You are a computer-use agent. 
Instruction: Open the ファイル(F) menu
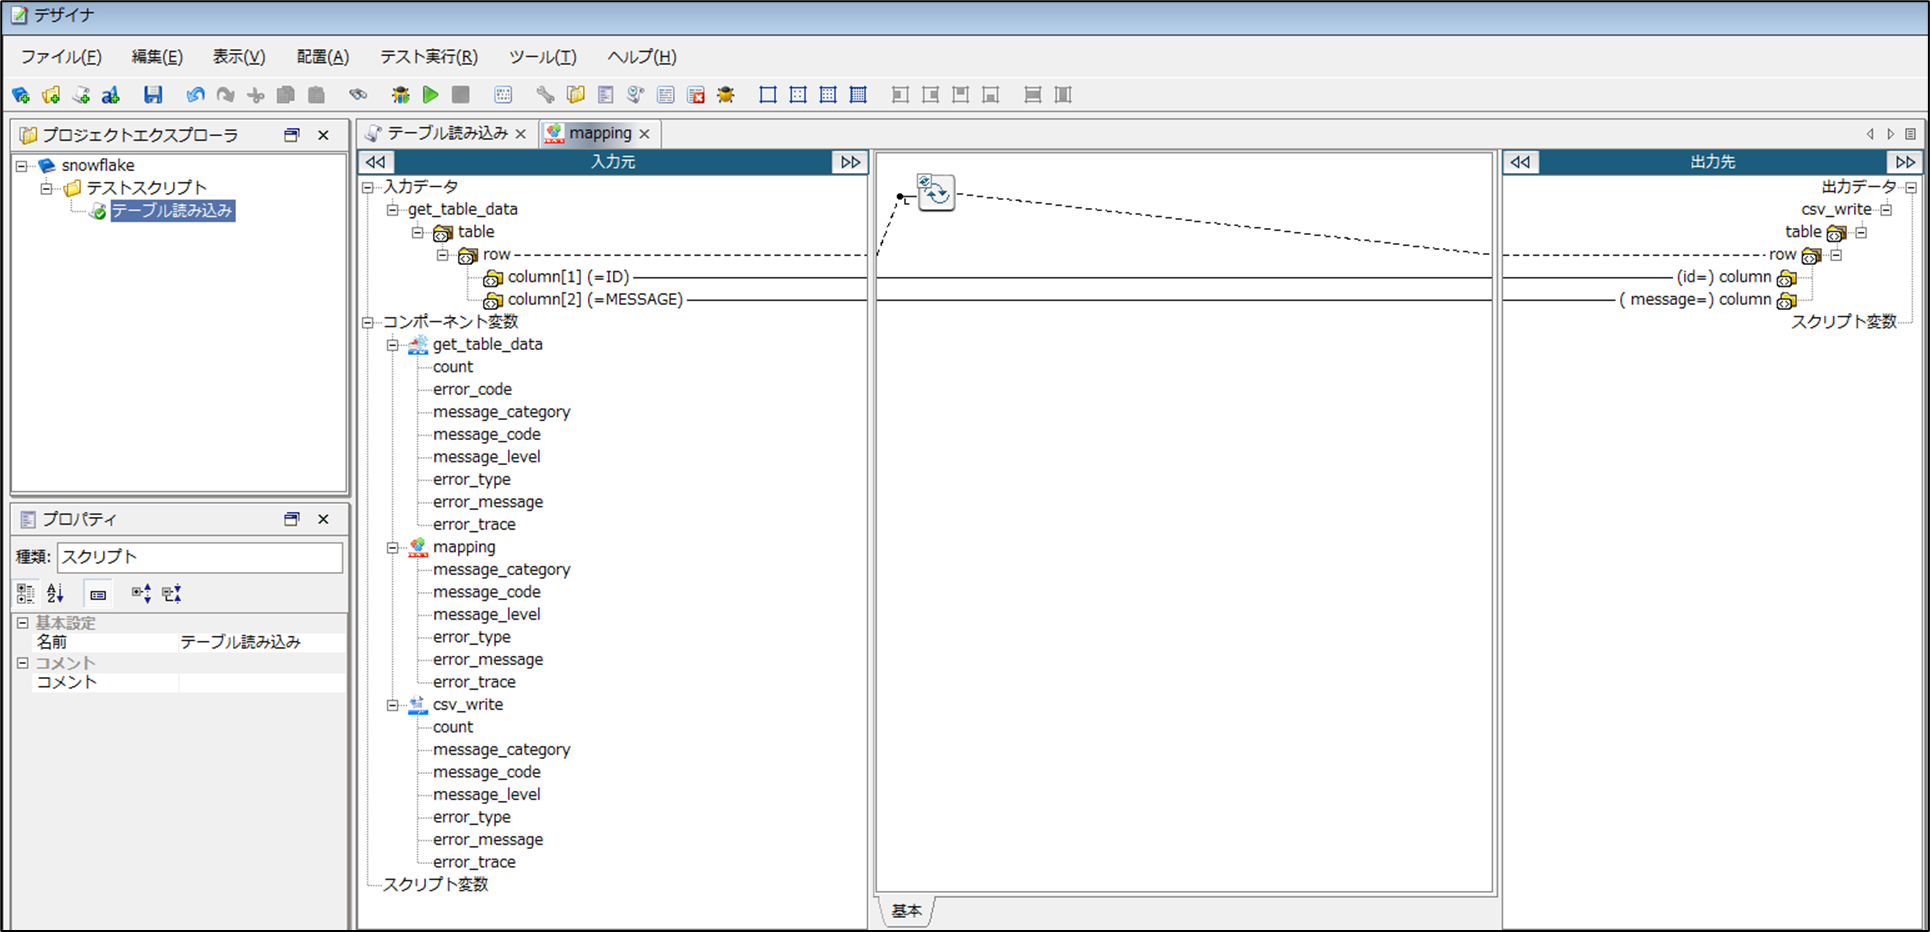point(61,57)
